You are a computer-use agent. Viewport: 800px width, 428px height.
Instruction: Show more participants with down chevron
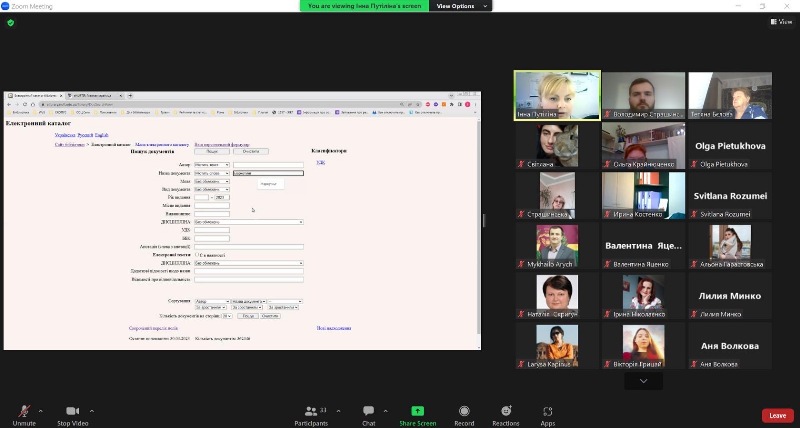point(643,381)
